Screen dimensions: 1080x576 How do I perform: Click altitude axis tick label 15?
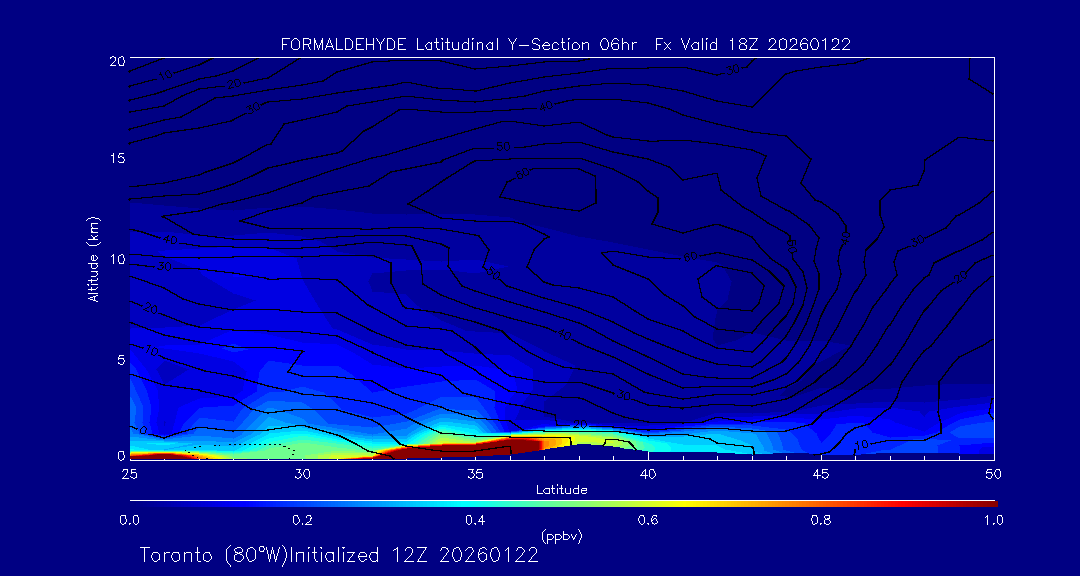116,158
